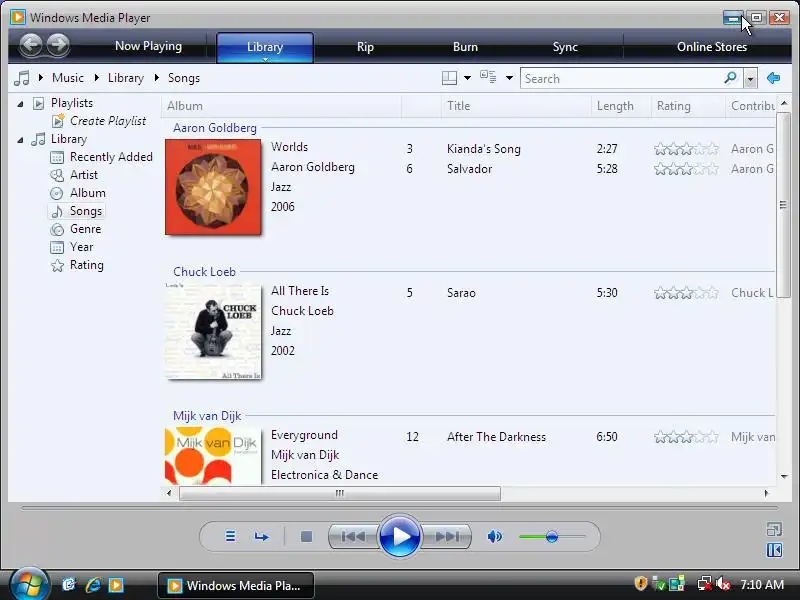This screenshot has width=800, height=600.
Task: Select Create Playlist
Action: tap(108, 121)
